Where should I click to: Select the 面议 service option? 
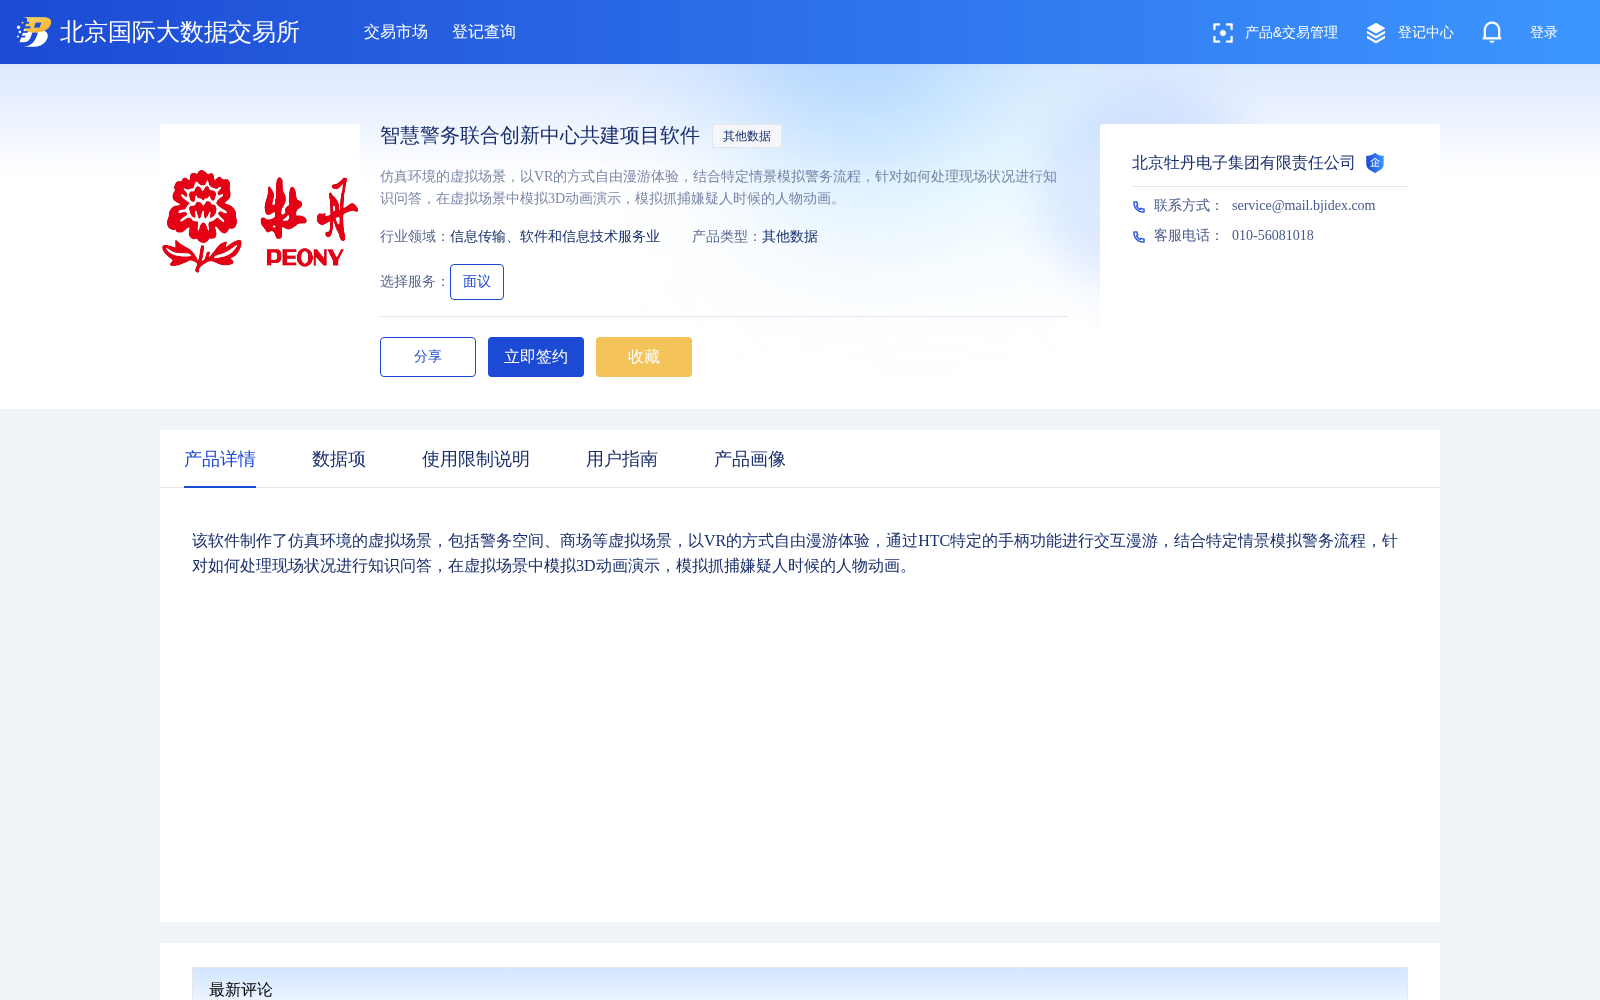[x=477, y=282]
